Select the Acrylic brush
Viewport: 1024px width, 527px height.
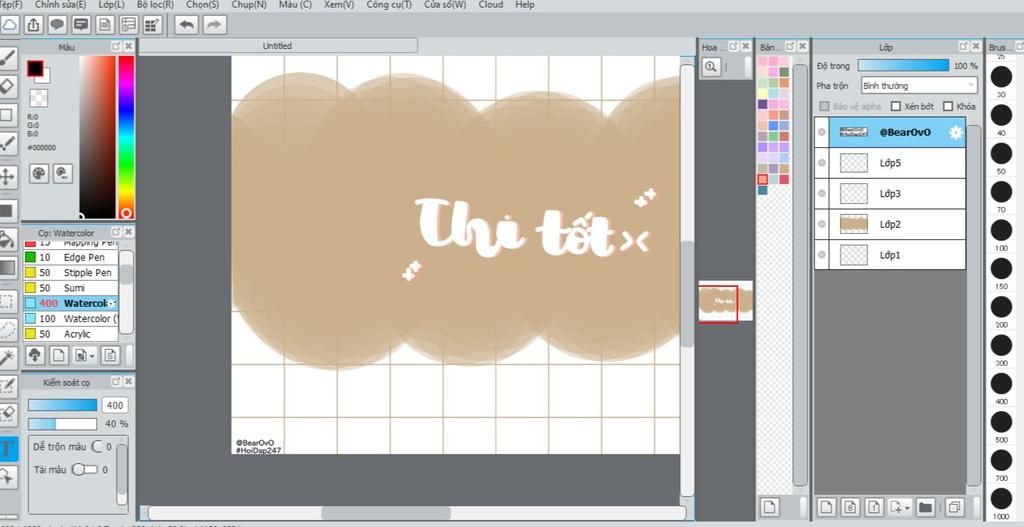[x=71, y=334]
